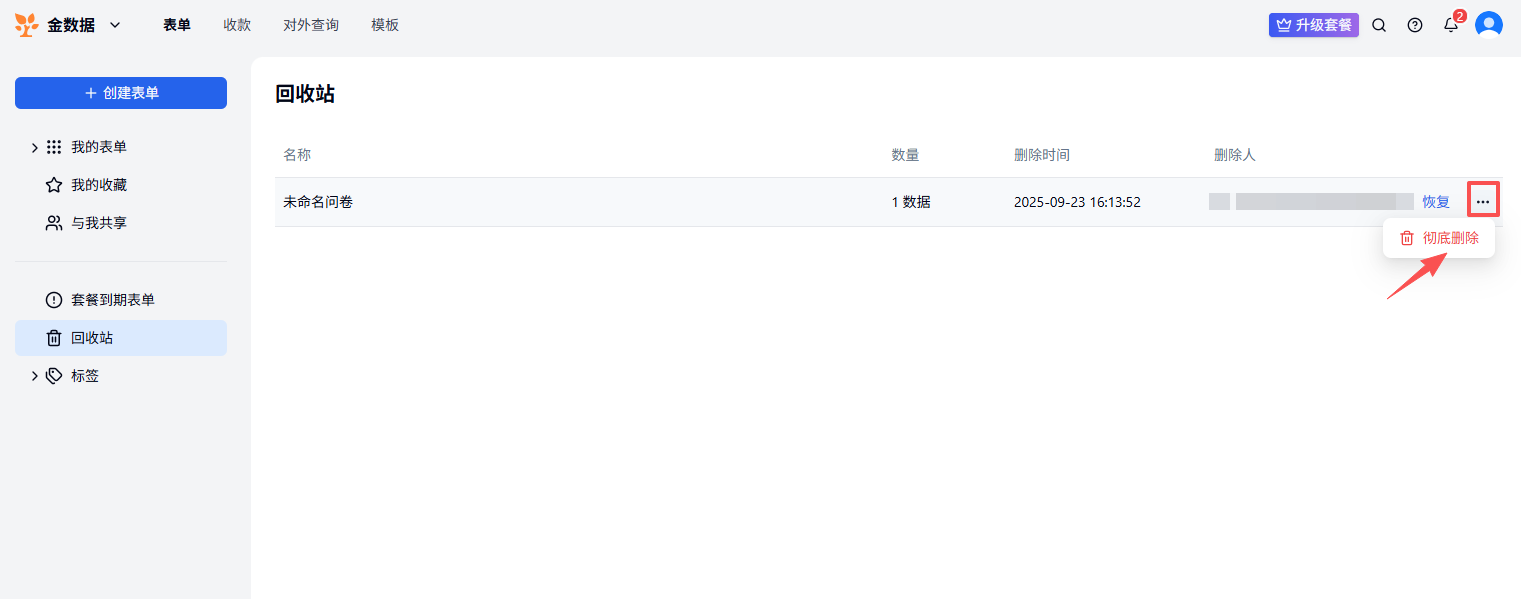Image resolution: width=1521 pixels, height=599 pixels.
Task: Open the user avatar profile menu
Action: click(1489, 25)
